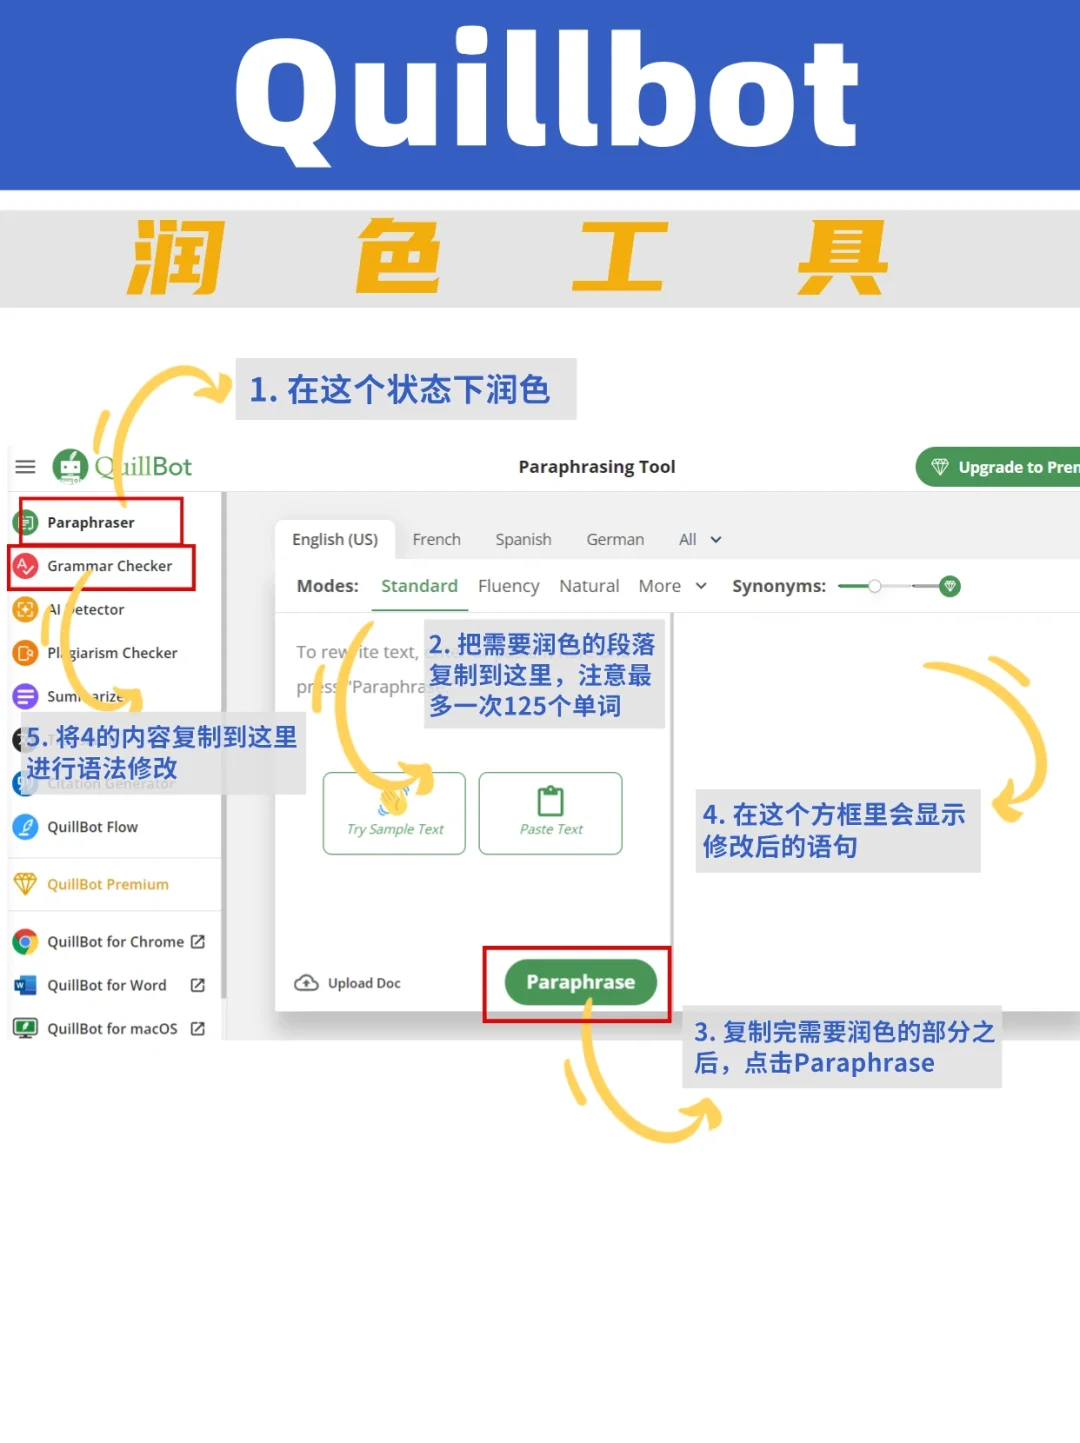Viewport: 1080px width, 1443px height.
Task: Click the Synonyms slider handle
Action: 875,586
